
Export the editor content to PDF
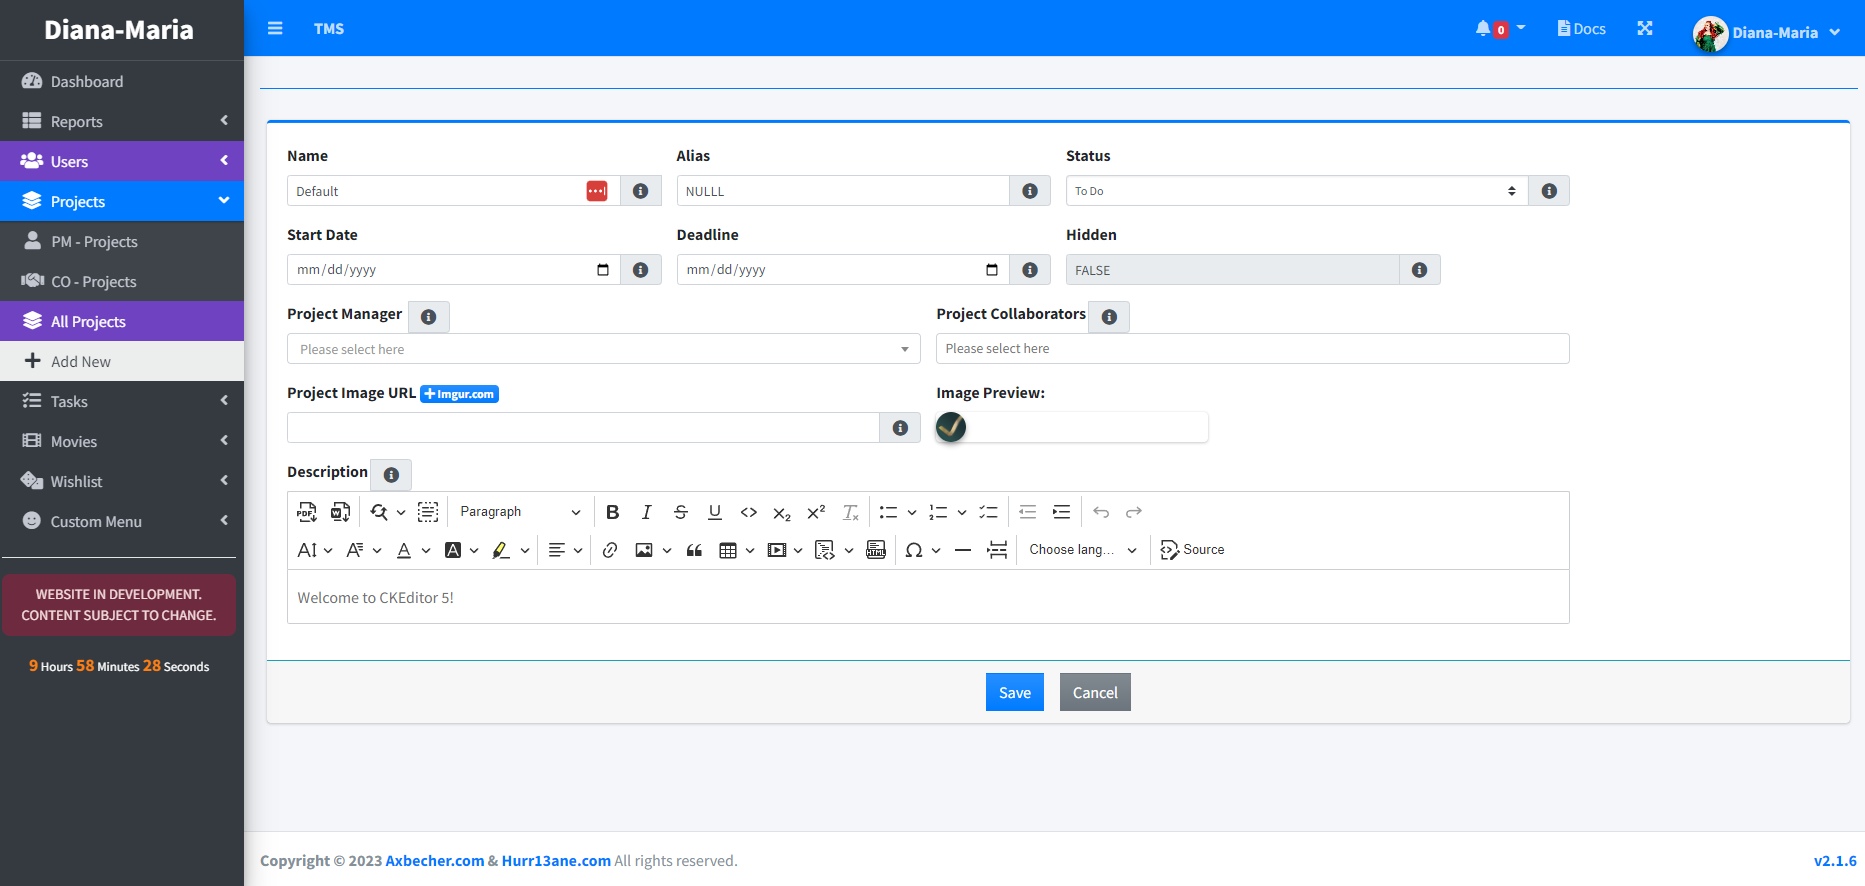(306, 512)
